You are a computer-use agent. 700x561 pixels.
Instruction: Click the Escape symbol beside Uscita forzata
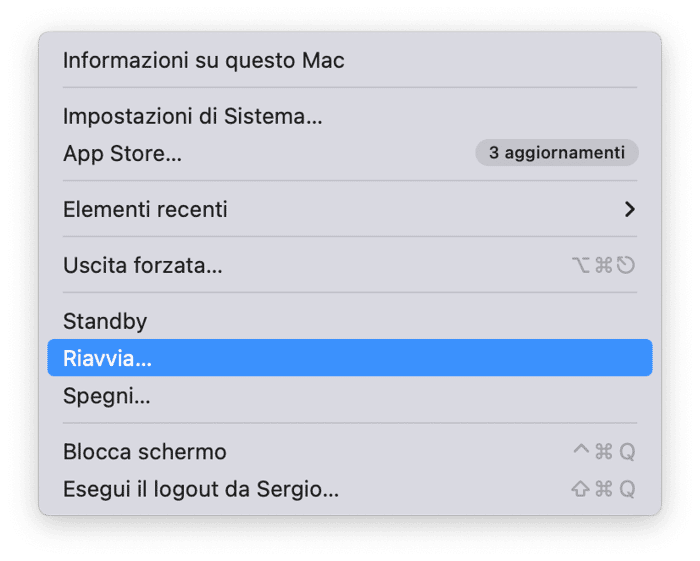click(625, 265)
